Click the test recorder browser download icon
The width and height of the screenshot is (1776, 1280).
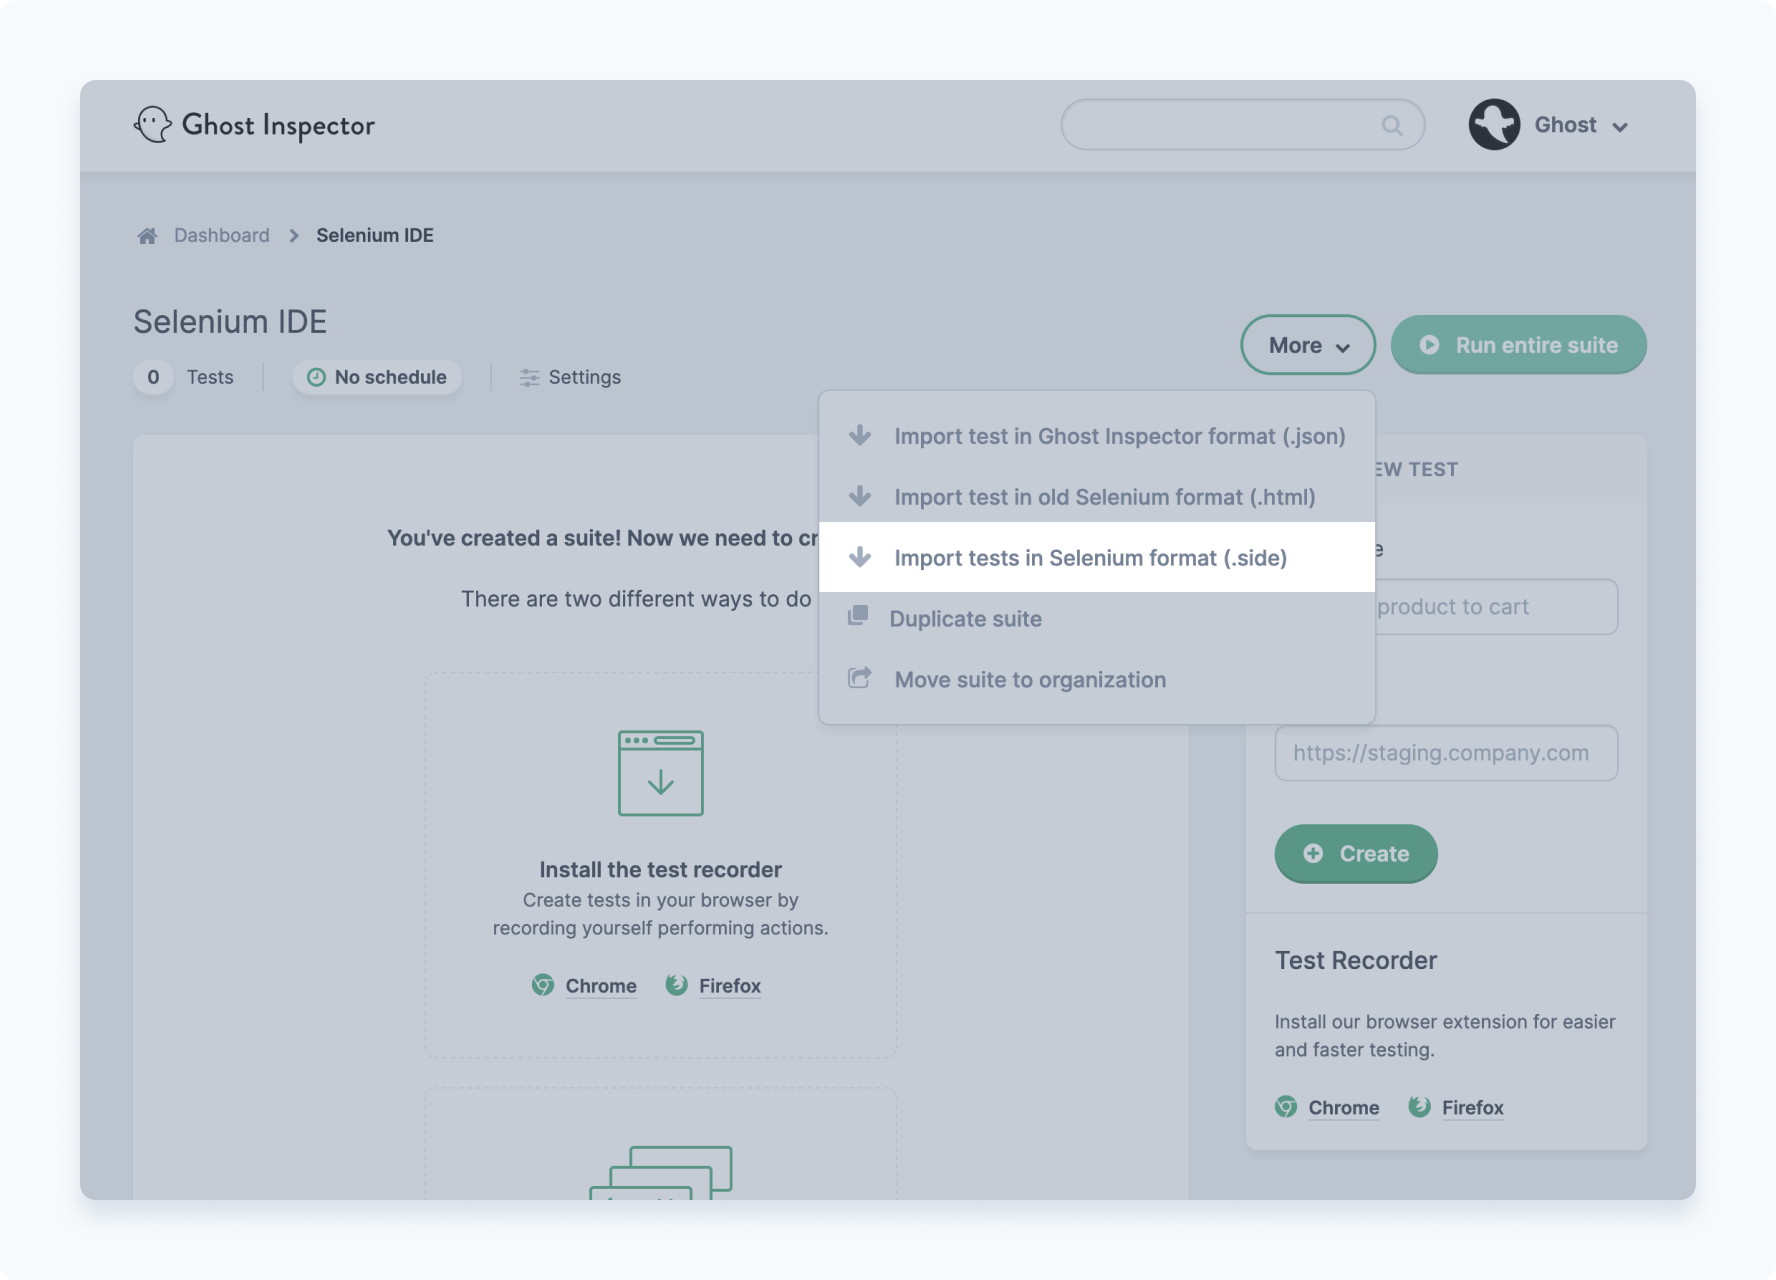point(661,773)
